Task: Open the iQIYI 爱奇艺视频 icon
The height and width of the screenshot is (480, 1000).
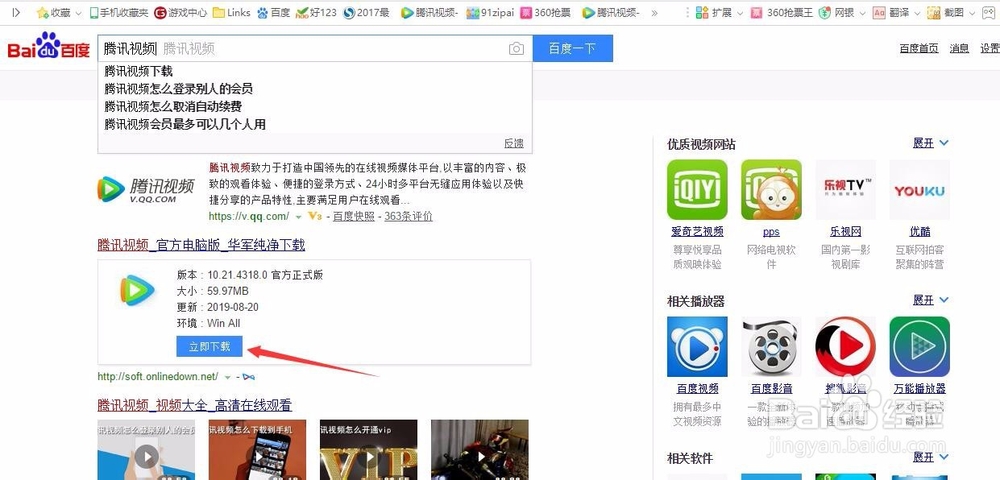Action: [x=697, y=189]
